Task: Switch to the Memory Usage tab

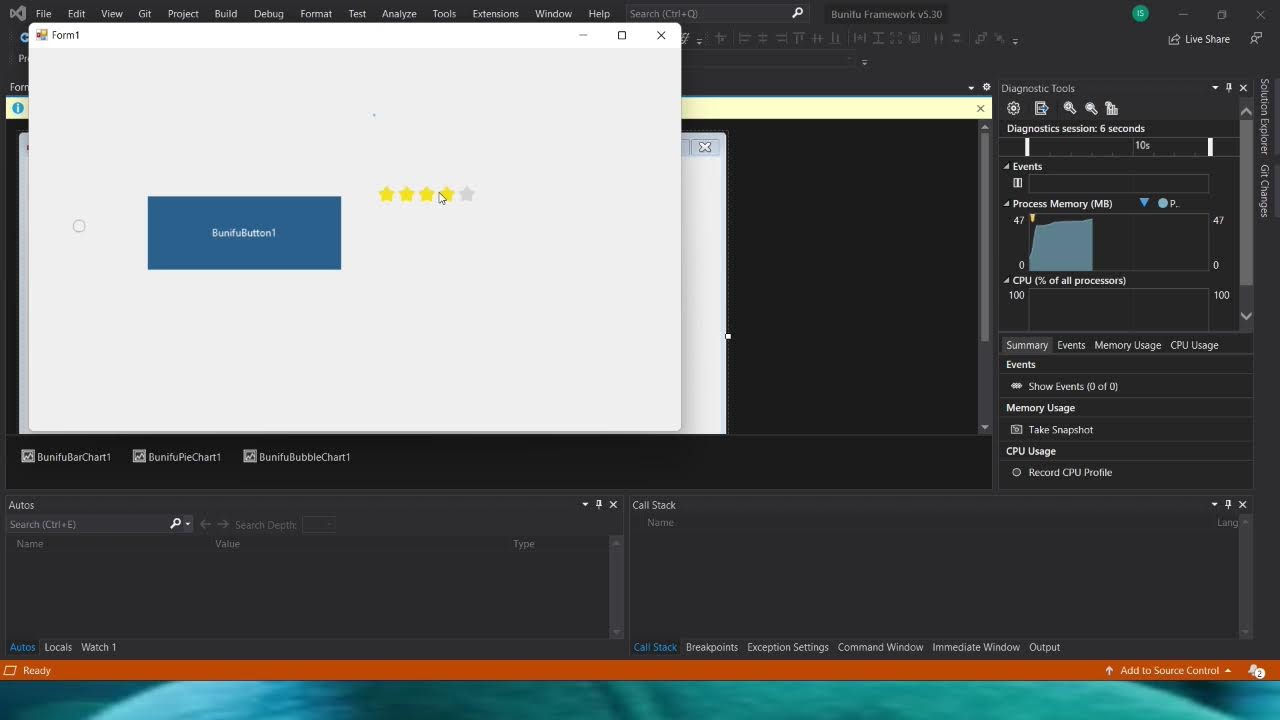Action: click(x=1127, y=345)
